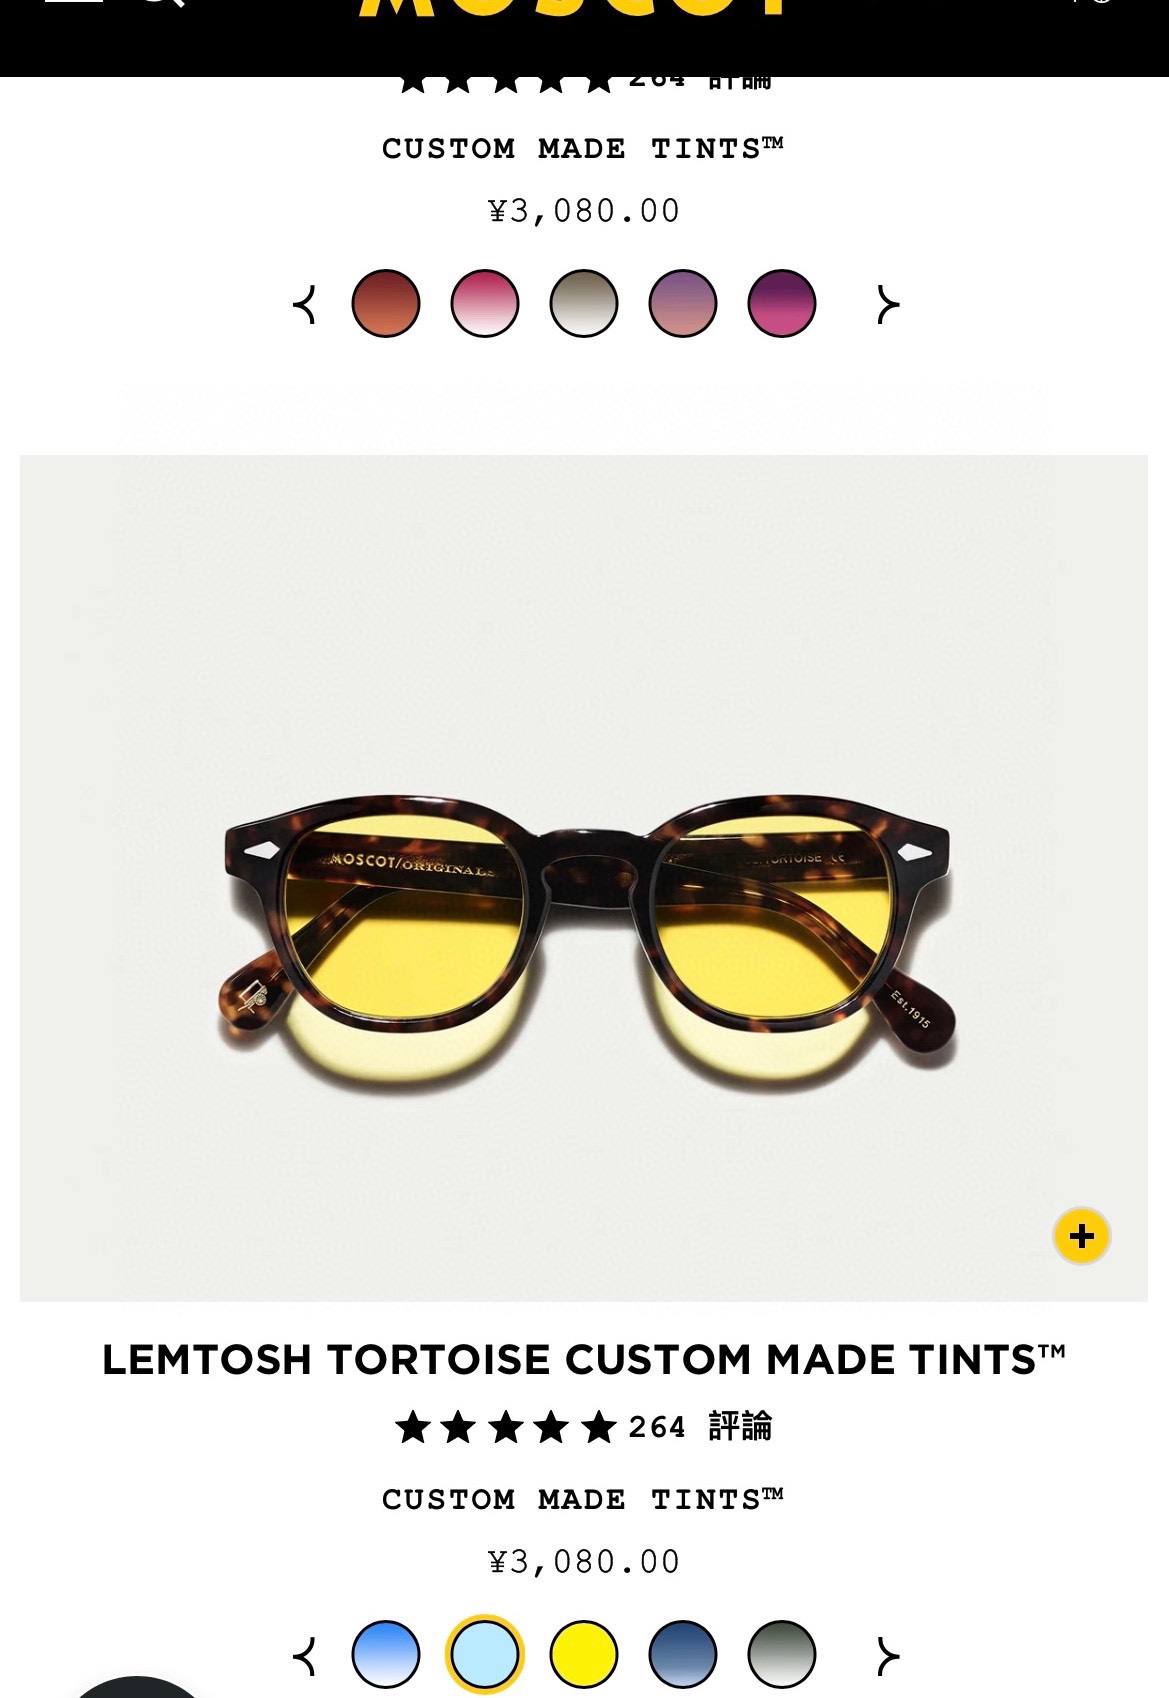Image resolution: width=1169 pixels, height=1698 pixels.
Task: Click the MOSCOT logo in header
Action: 571,8
